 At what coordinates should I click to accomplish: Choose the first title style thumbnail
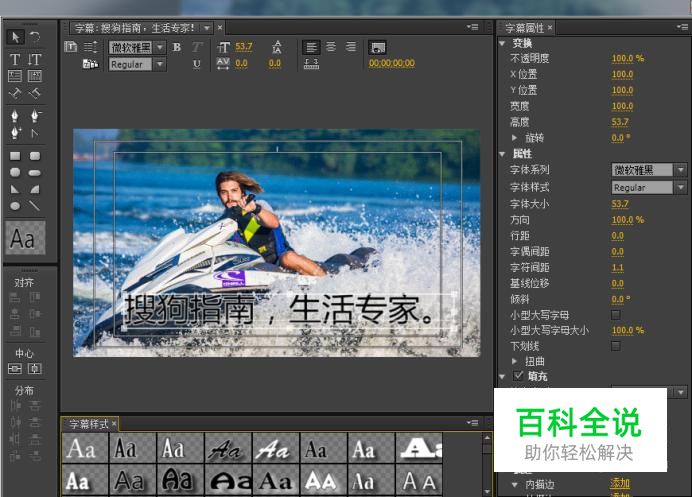click(x=85, y=448)
